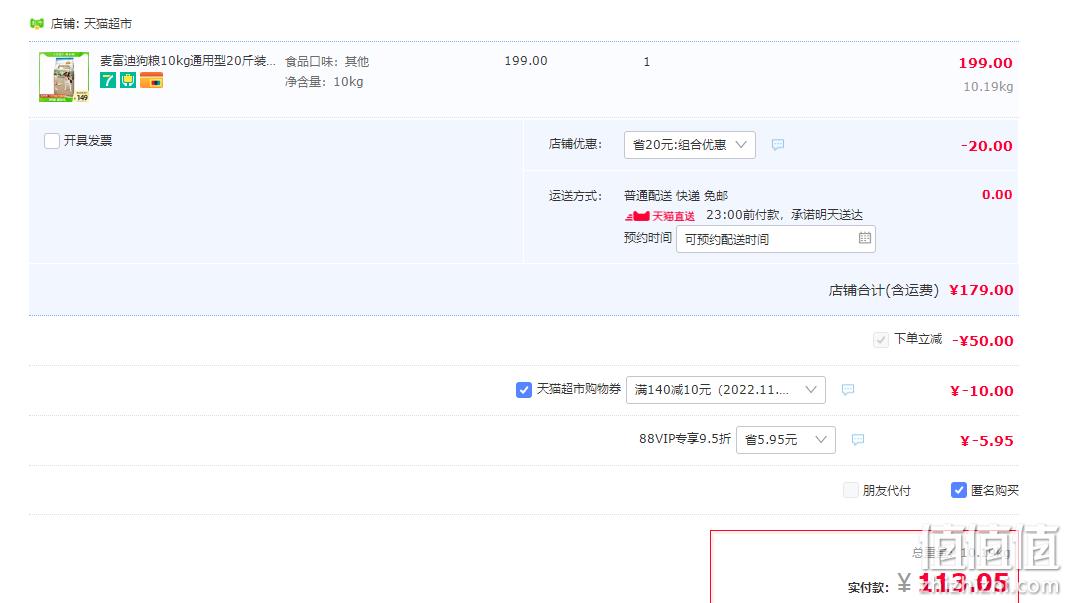
Task: Click the 可预约配送时间 delivery time field
Action: click(x=775, y=239)
